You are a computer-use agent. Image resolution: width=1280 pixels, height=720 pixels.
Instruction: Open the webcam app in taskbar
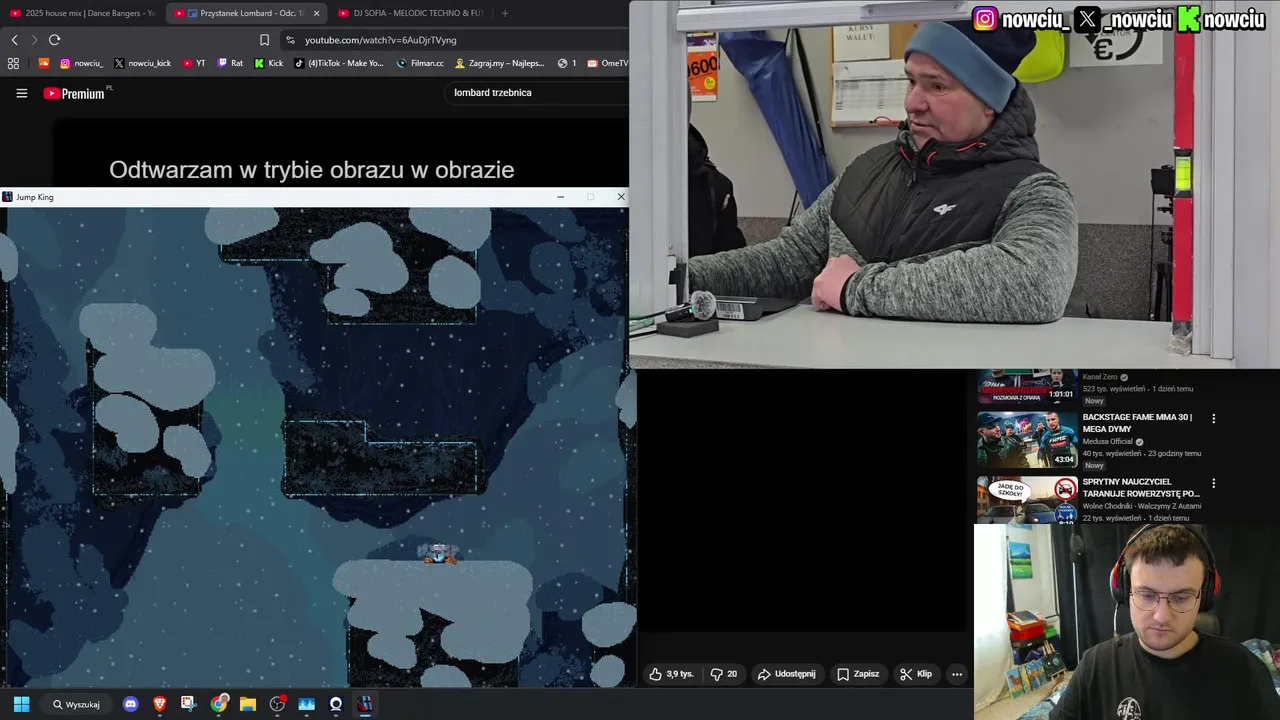click(x=336, y=704)
